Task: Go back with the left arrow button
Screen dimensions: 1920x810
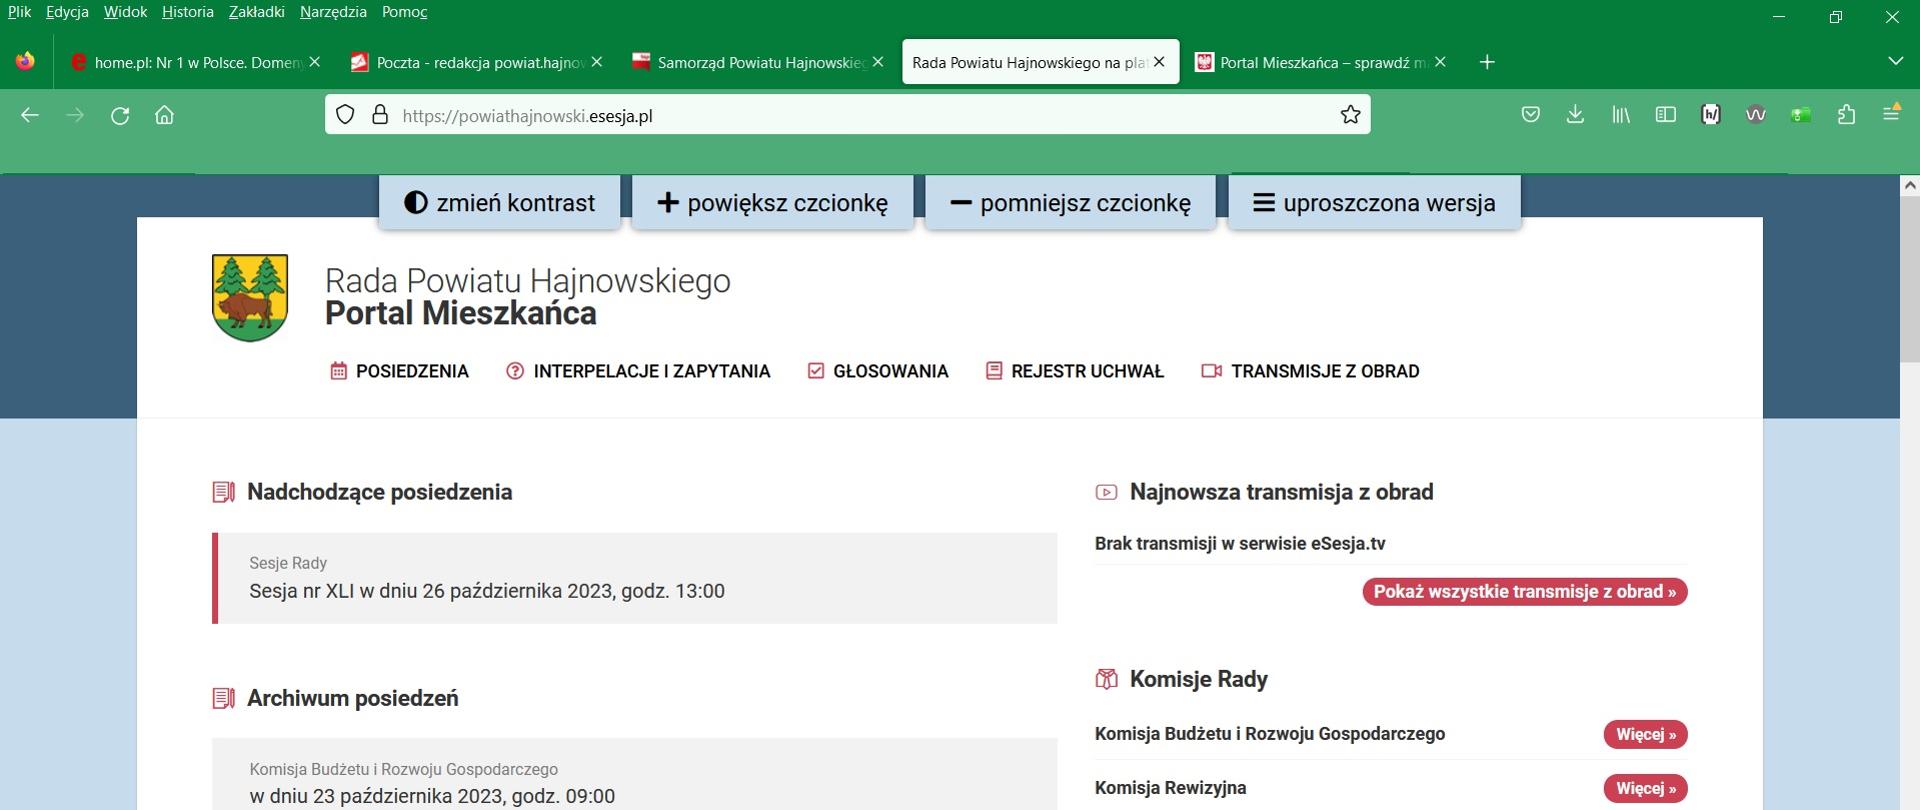Action: [30, 115]
